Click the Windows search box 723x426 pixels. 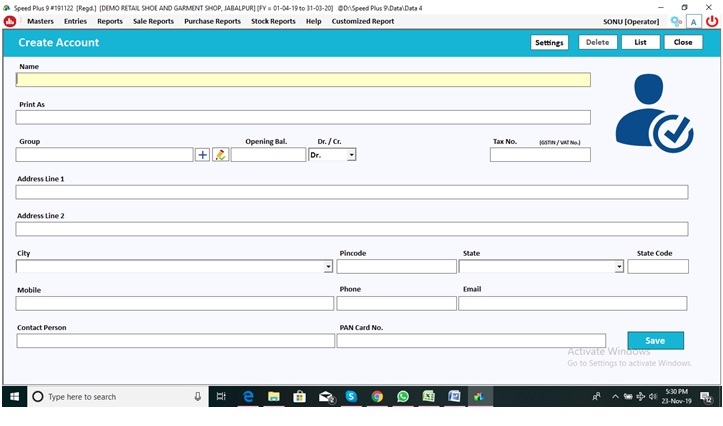pyautogui.click(x=118, y=396)
